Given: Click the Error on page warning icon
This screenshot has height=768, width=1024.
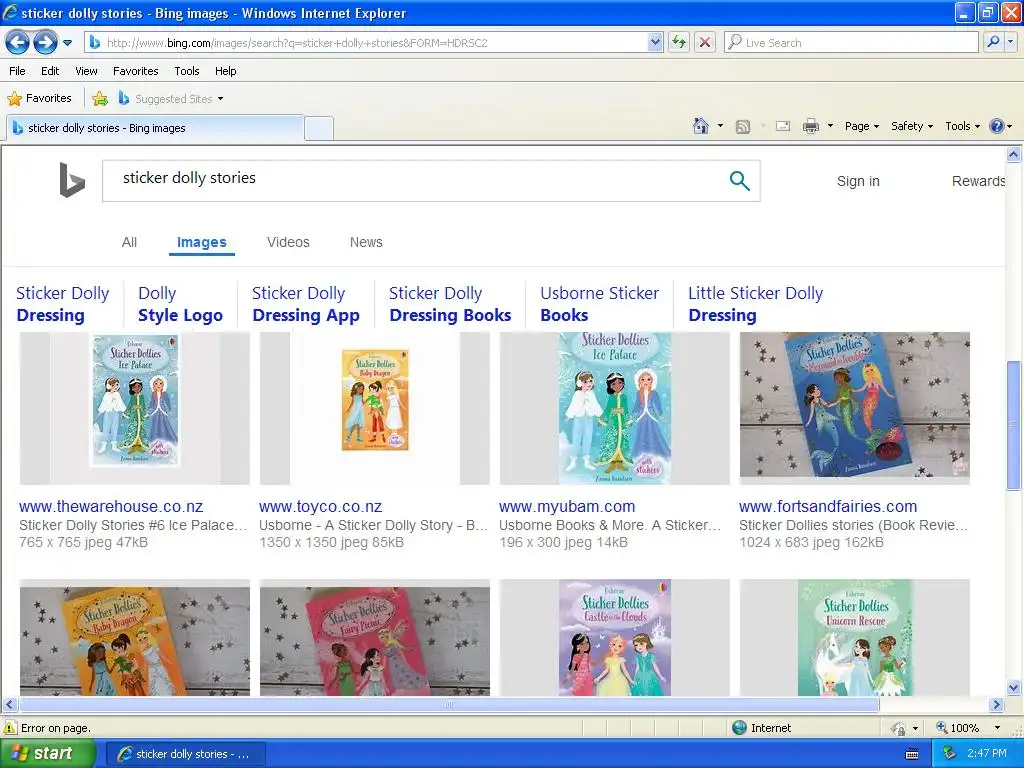Looking at the screenshot, I should coord(10,728).
